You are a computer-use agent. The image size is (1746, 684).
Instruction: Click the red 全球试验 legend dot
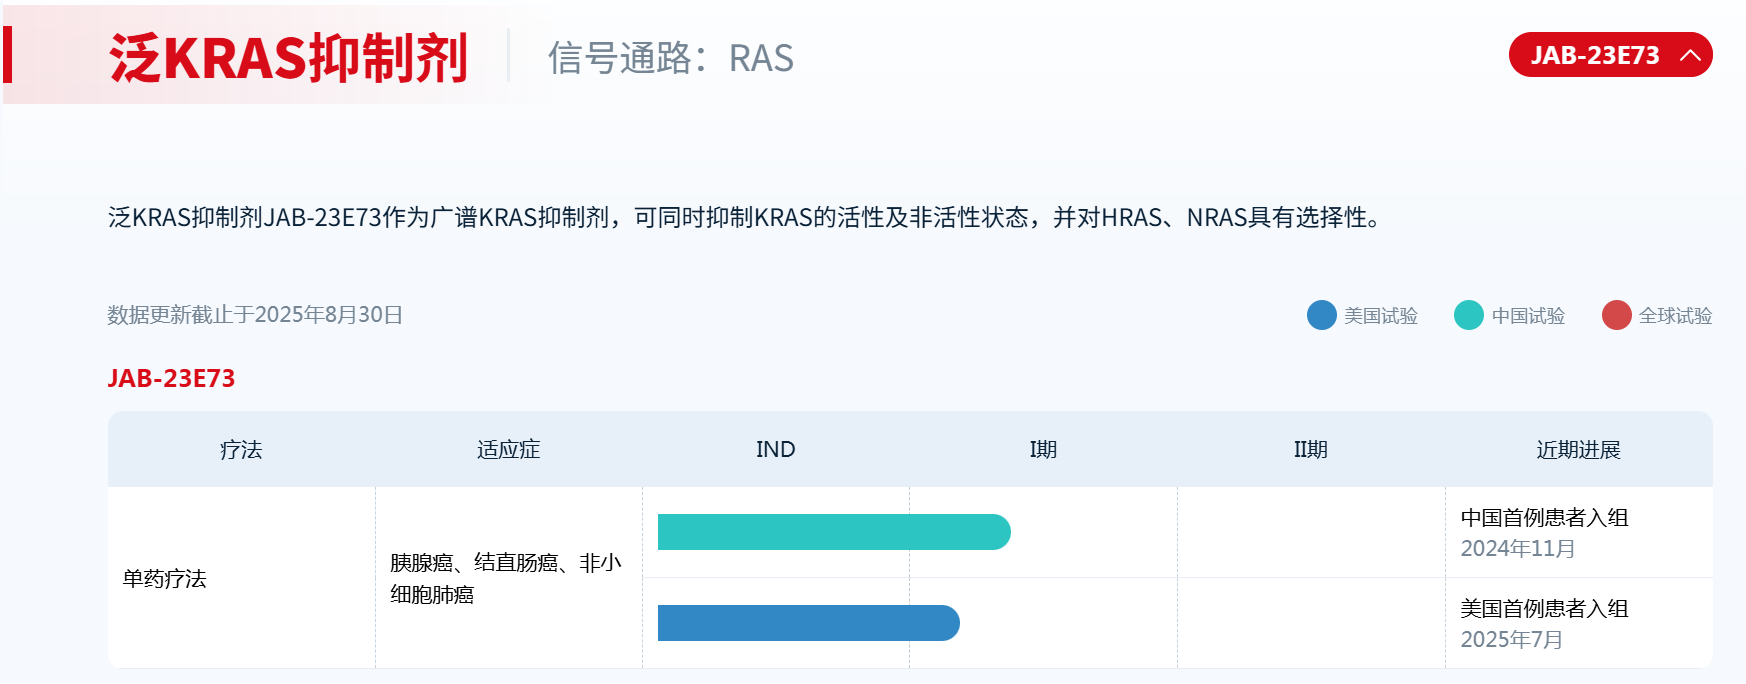pyautogui.click(x=1616, y=315)
